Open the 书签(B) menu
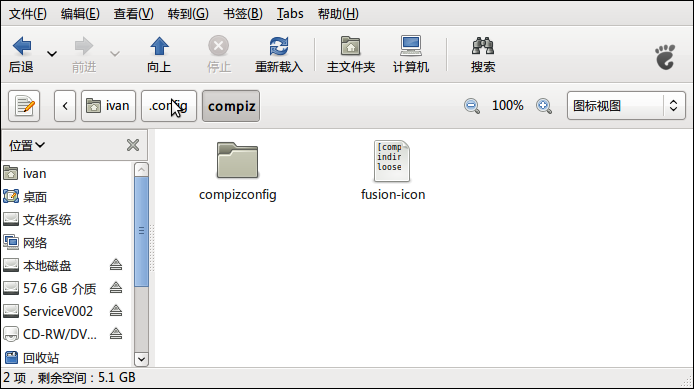 pyautogui.click(x=243, y=14)
